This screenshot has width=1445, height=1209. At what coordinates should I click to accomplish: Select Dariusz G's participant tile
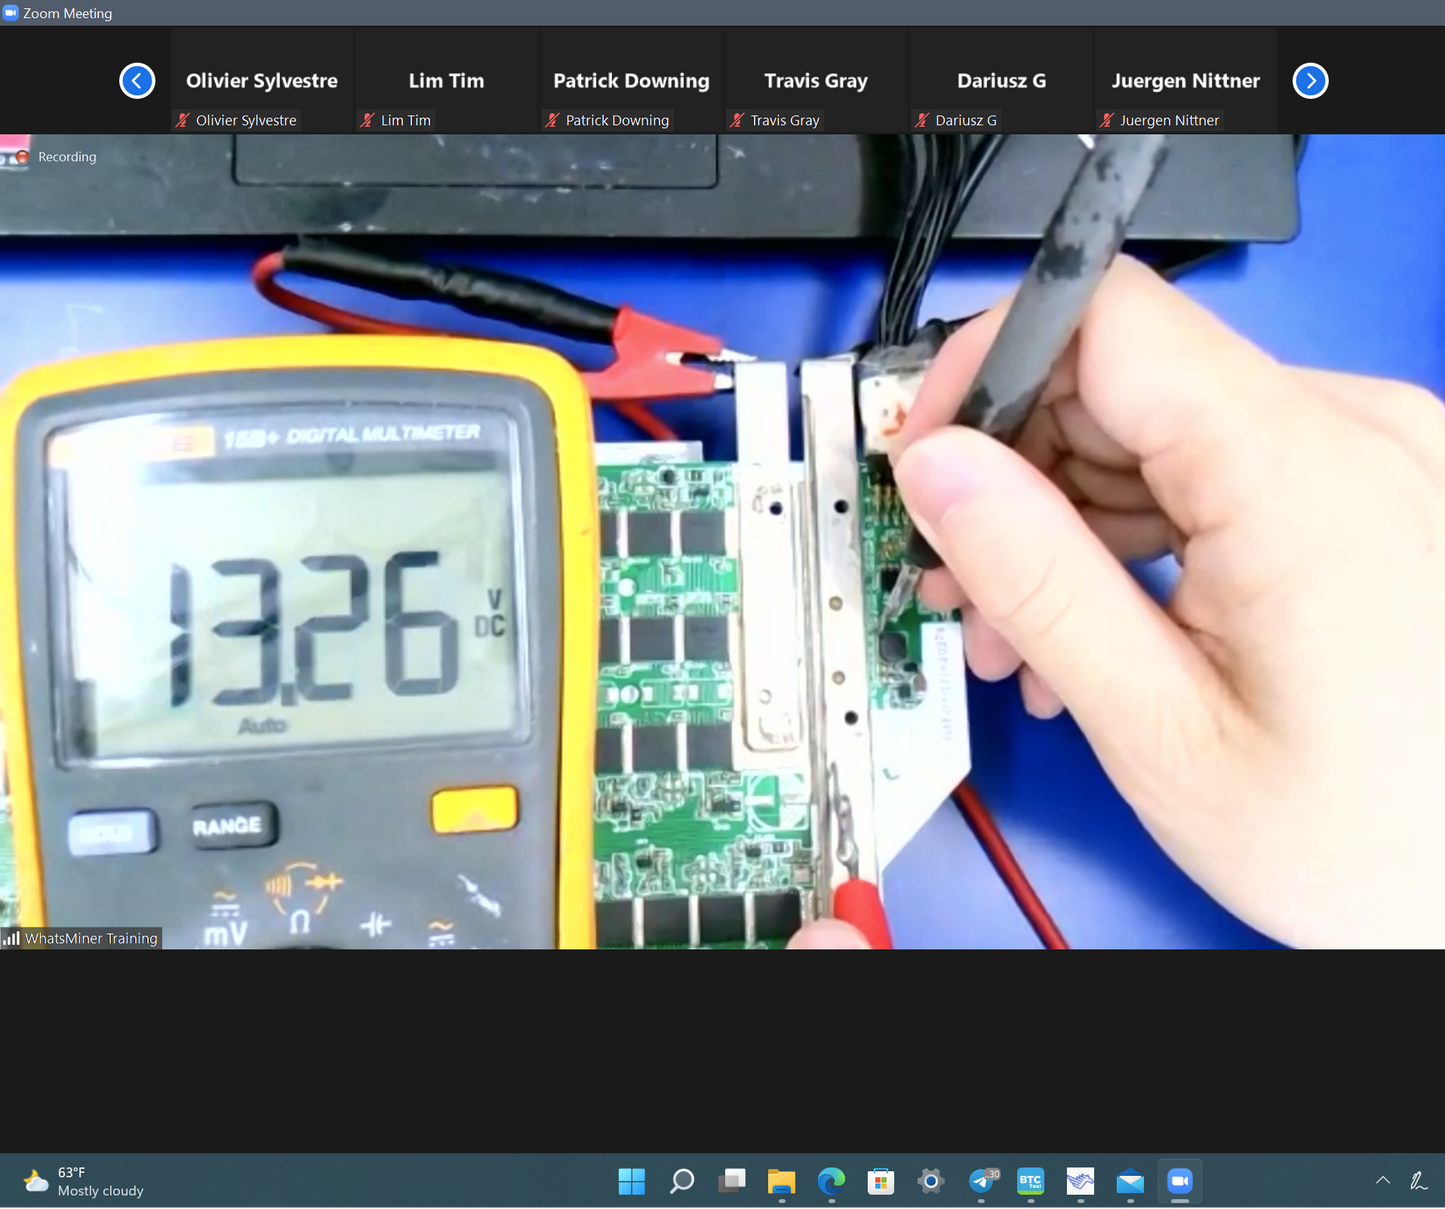(x=1001, y=81)
